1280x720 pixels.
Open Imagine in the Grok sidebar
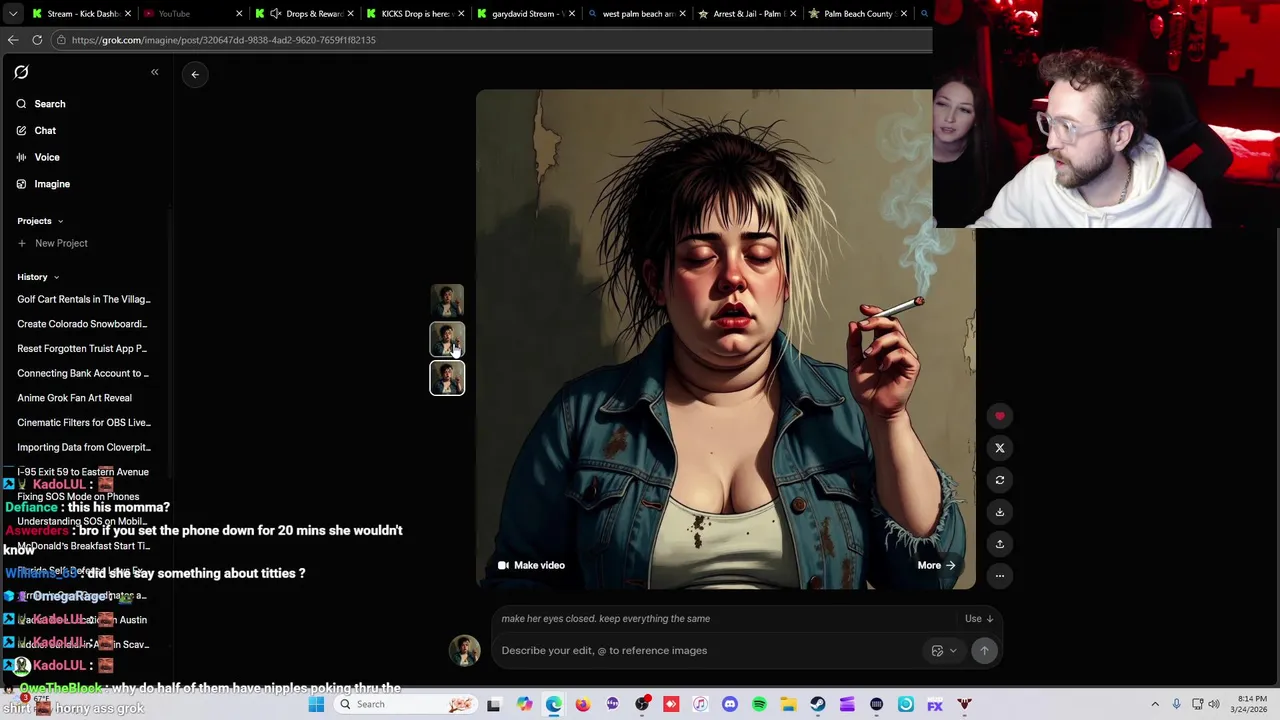point(43,184)
